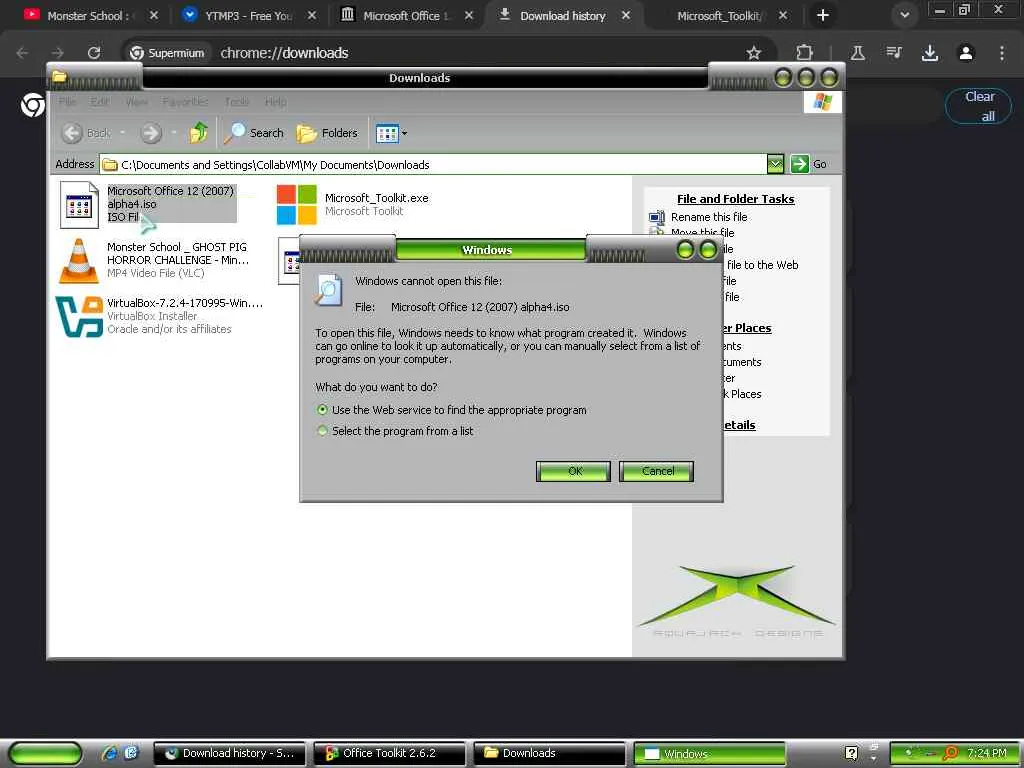Click the help icon in system tray
The image size is (1024, 768).
click(851, 753)
